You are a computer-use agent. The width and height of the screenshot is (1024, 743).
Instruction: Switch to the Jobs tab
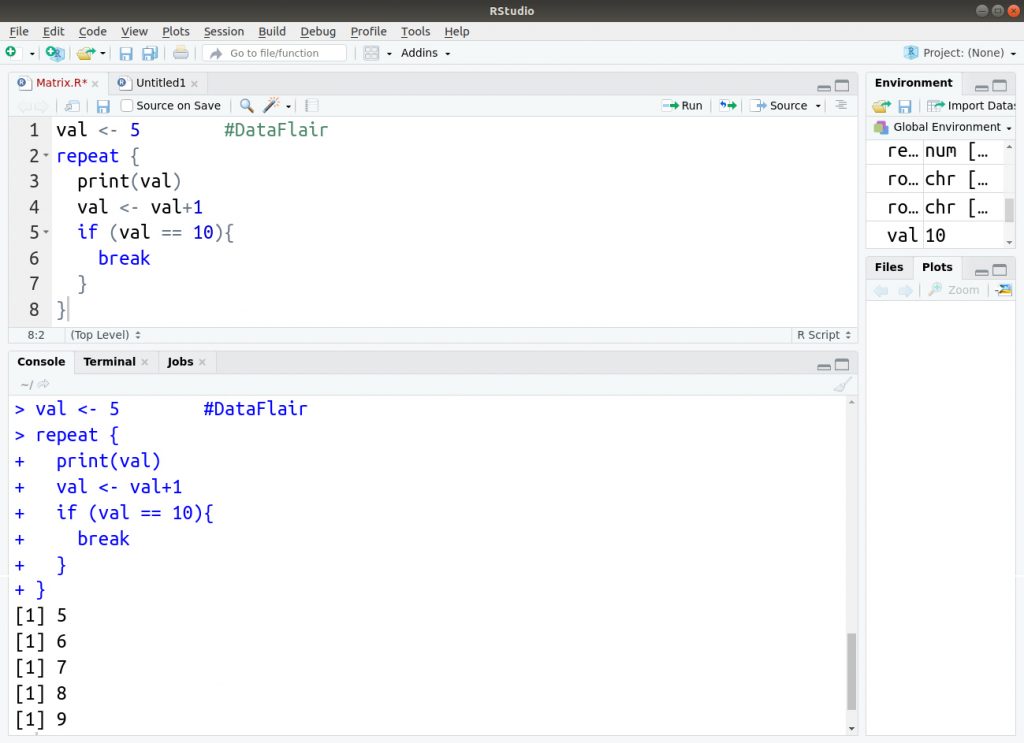180,362
